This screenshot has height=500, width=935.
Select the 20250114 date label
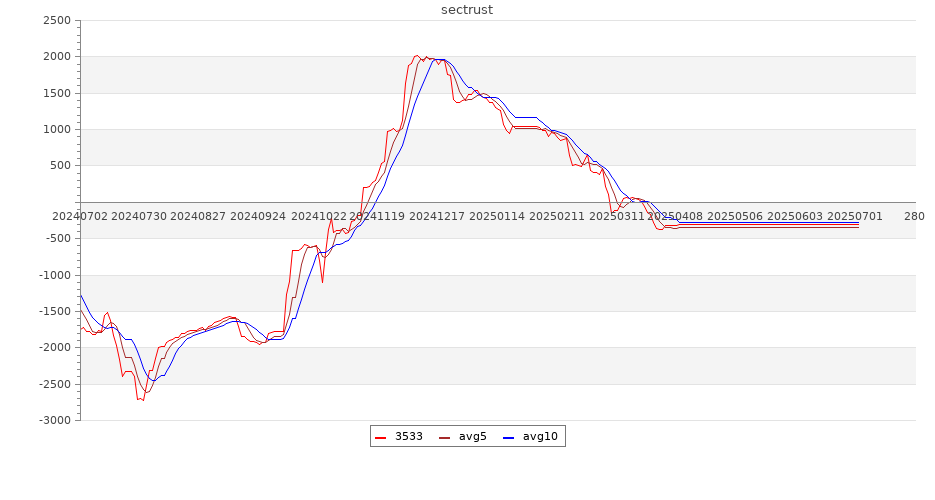(497, 216)
